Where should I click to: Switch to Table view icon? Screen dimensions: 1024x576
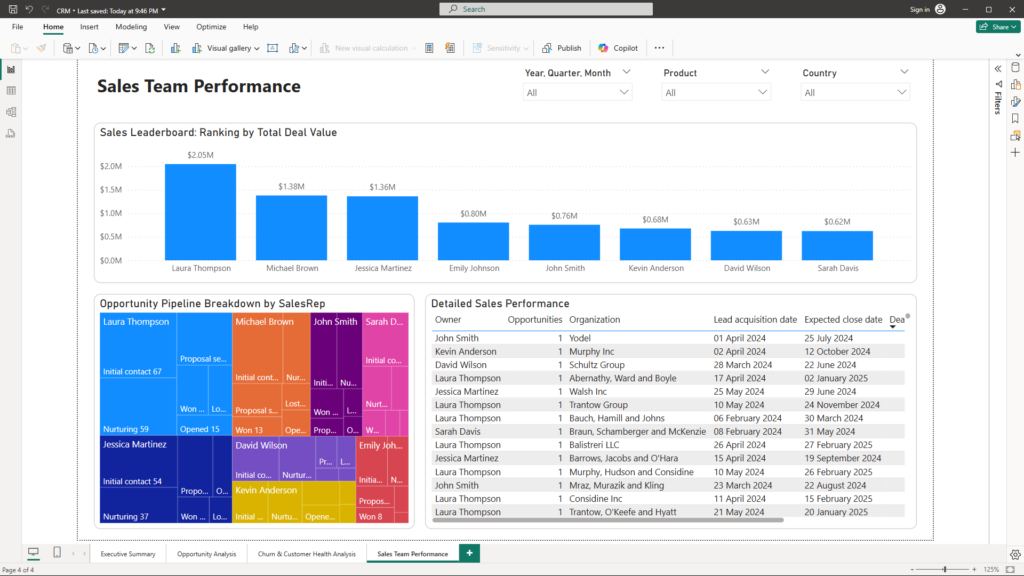click(x=11, y=91)
